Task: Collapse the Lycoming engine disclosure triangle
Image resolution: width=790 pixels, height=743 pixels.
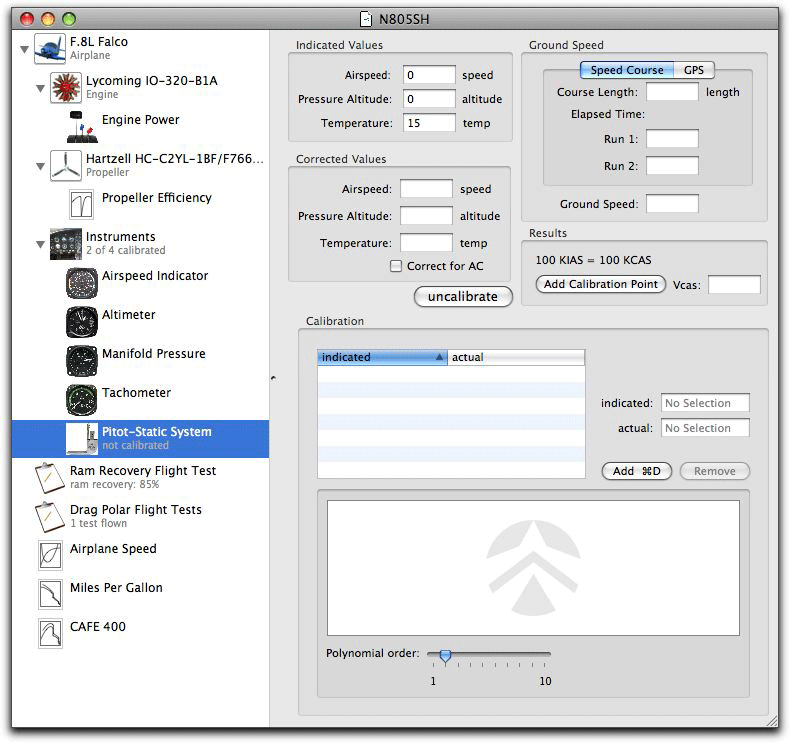Action: pyautogui.click(x=40, y=88)
